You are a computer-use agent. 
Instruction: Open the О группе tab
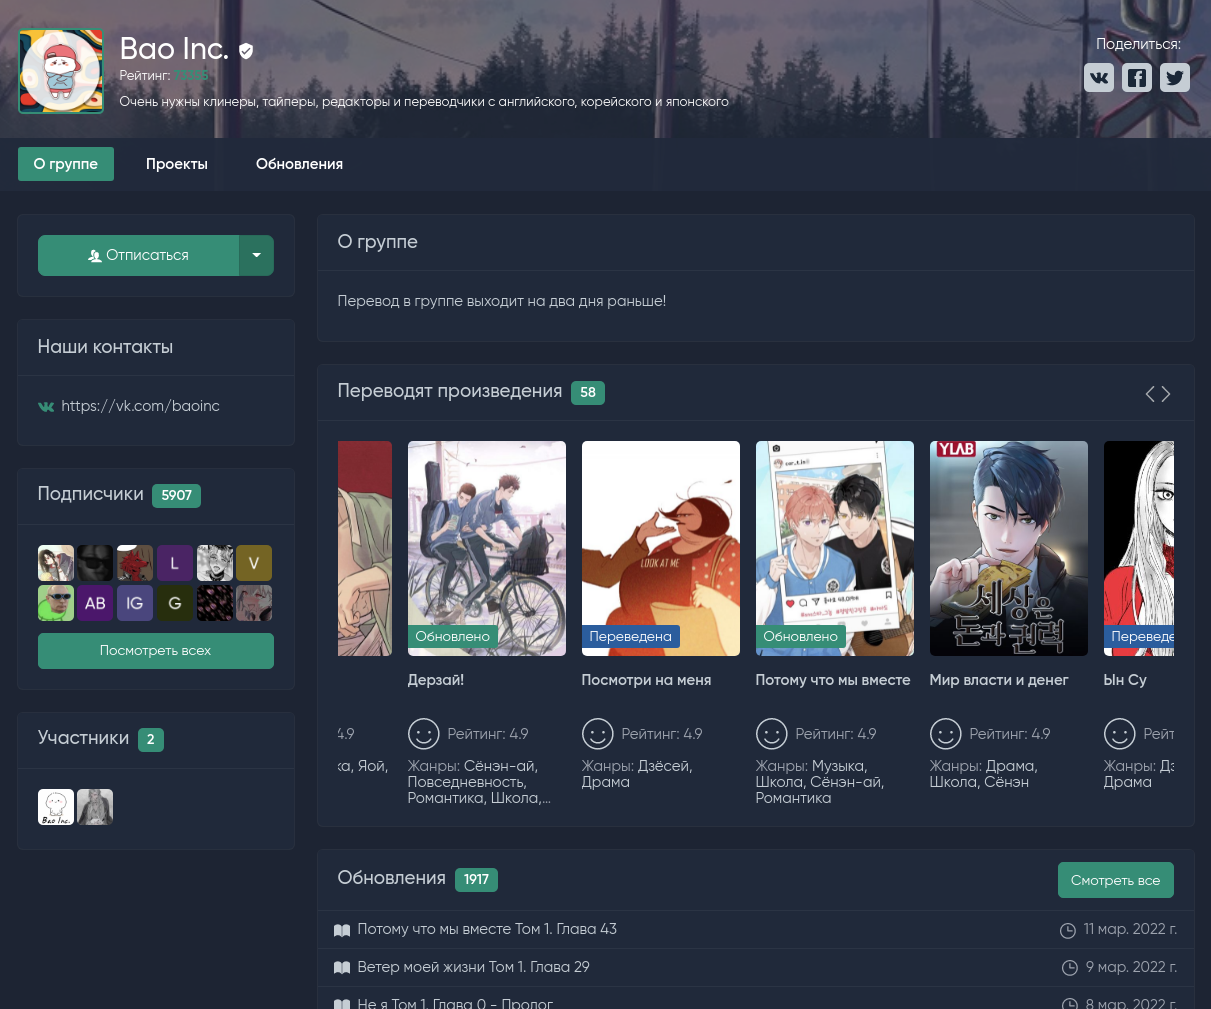pyautogui.click(x=66, y=164)
